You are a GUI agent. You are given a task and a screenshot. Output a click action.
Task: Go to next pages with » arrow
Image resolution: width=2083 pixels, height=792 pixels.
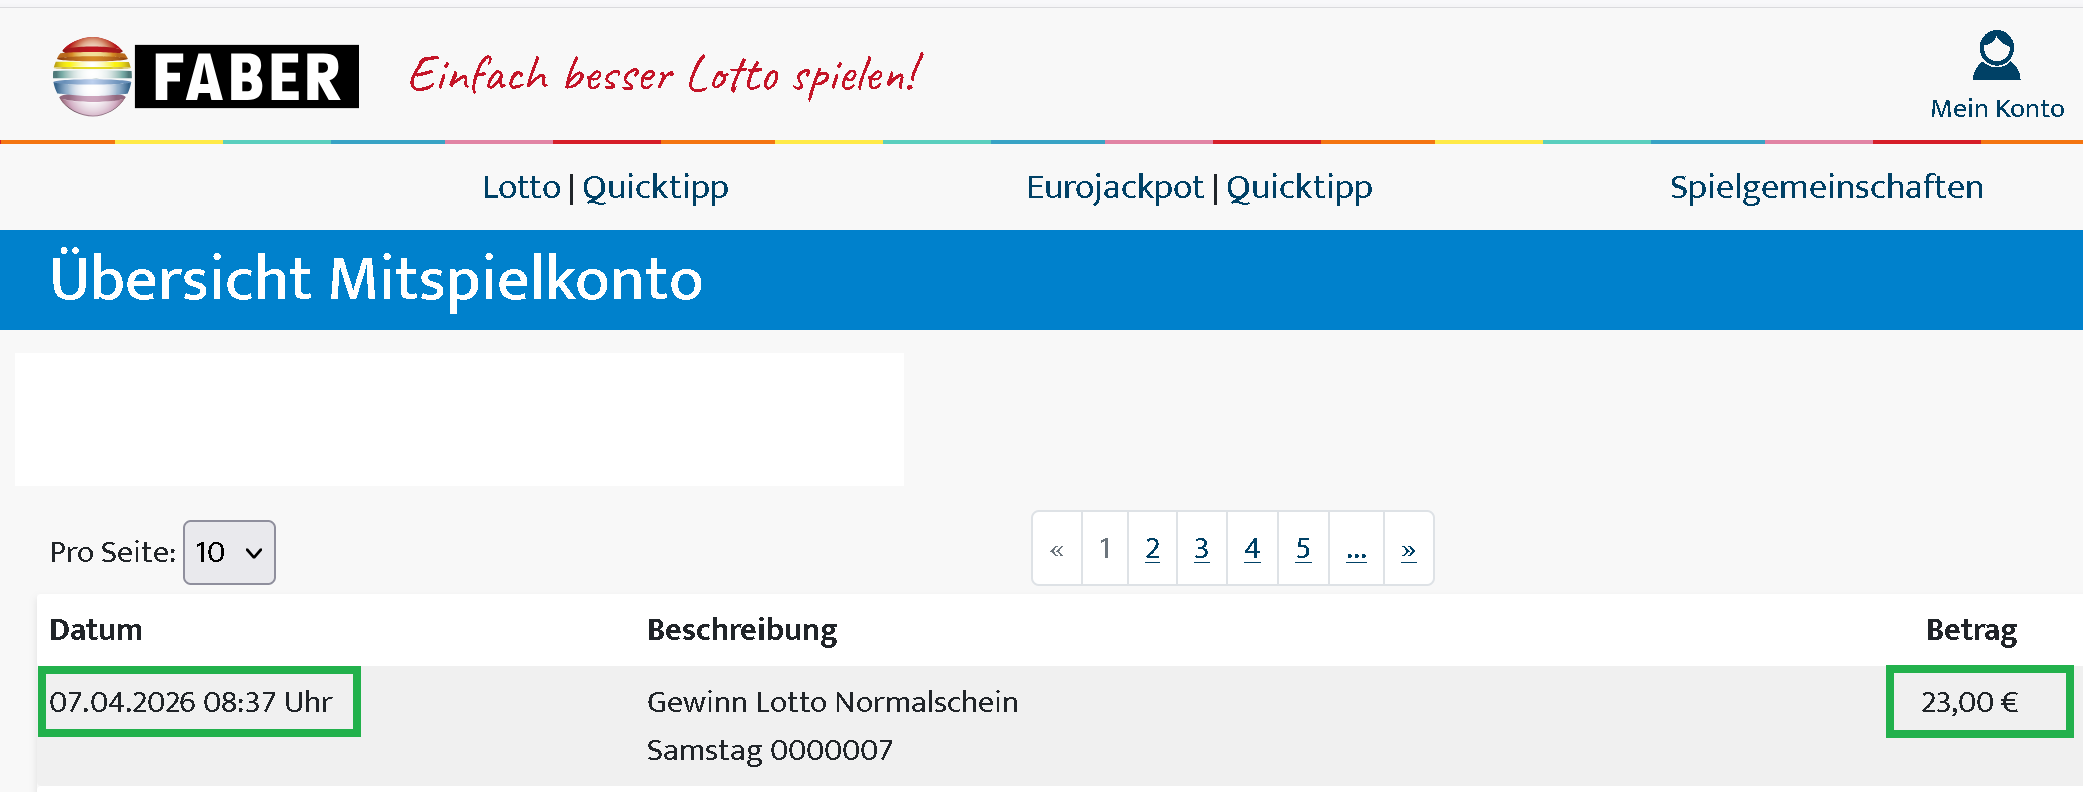click(1408, 549)
